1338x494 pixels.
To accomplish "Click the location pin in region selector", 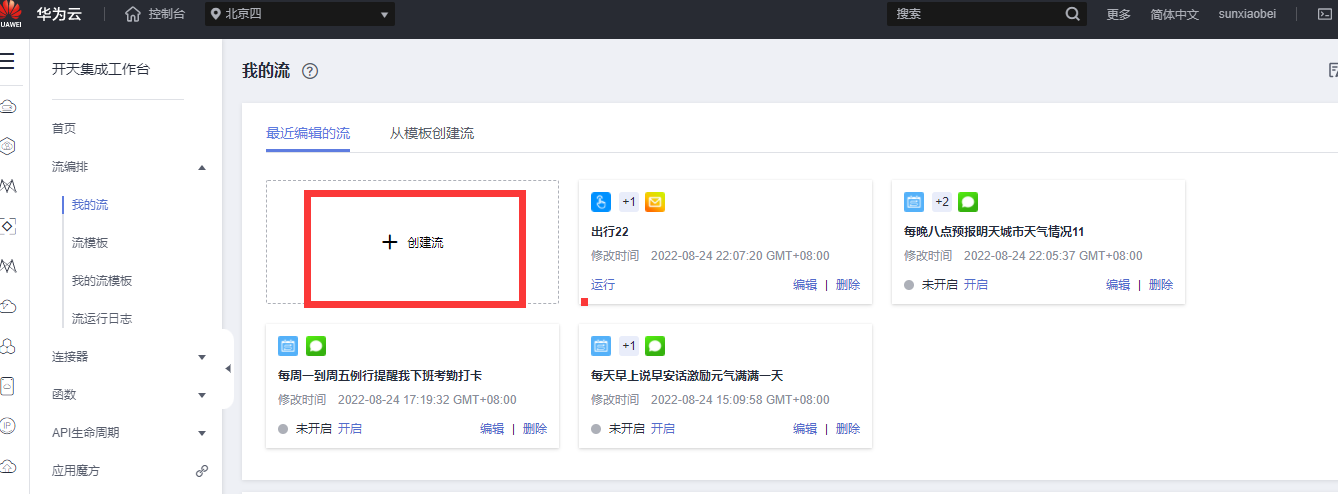I will point(216,14).
